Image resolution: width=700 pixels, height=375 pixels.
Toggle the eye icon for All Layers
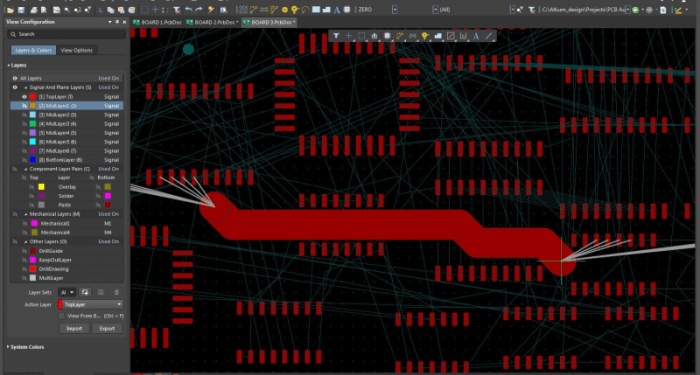click(15, 78)
